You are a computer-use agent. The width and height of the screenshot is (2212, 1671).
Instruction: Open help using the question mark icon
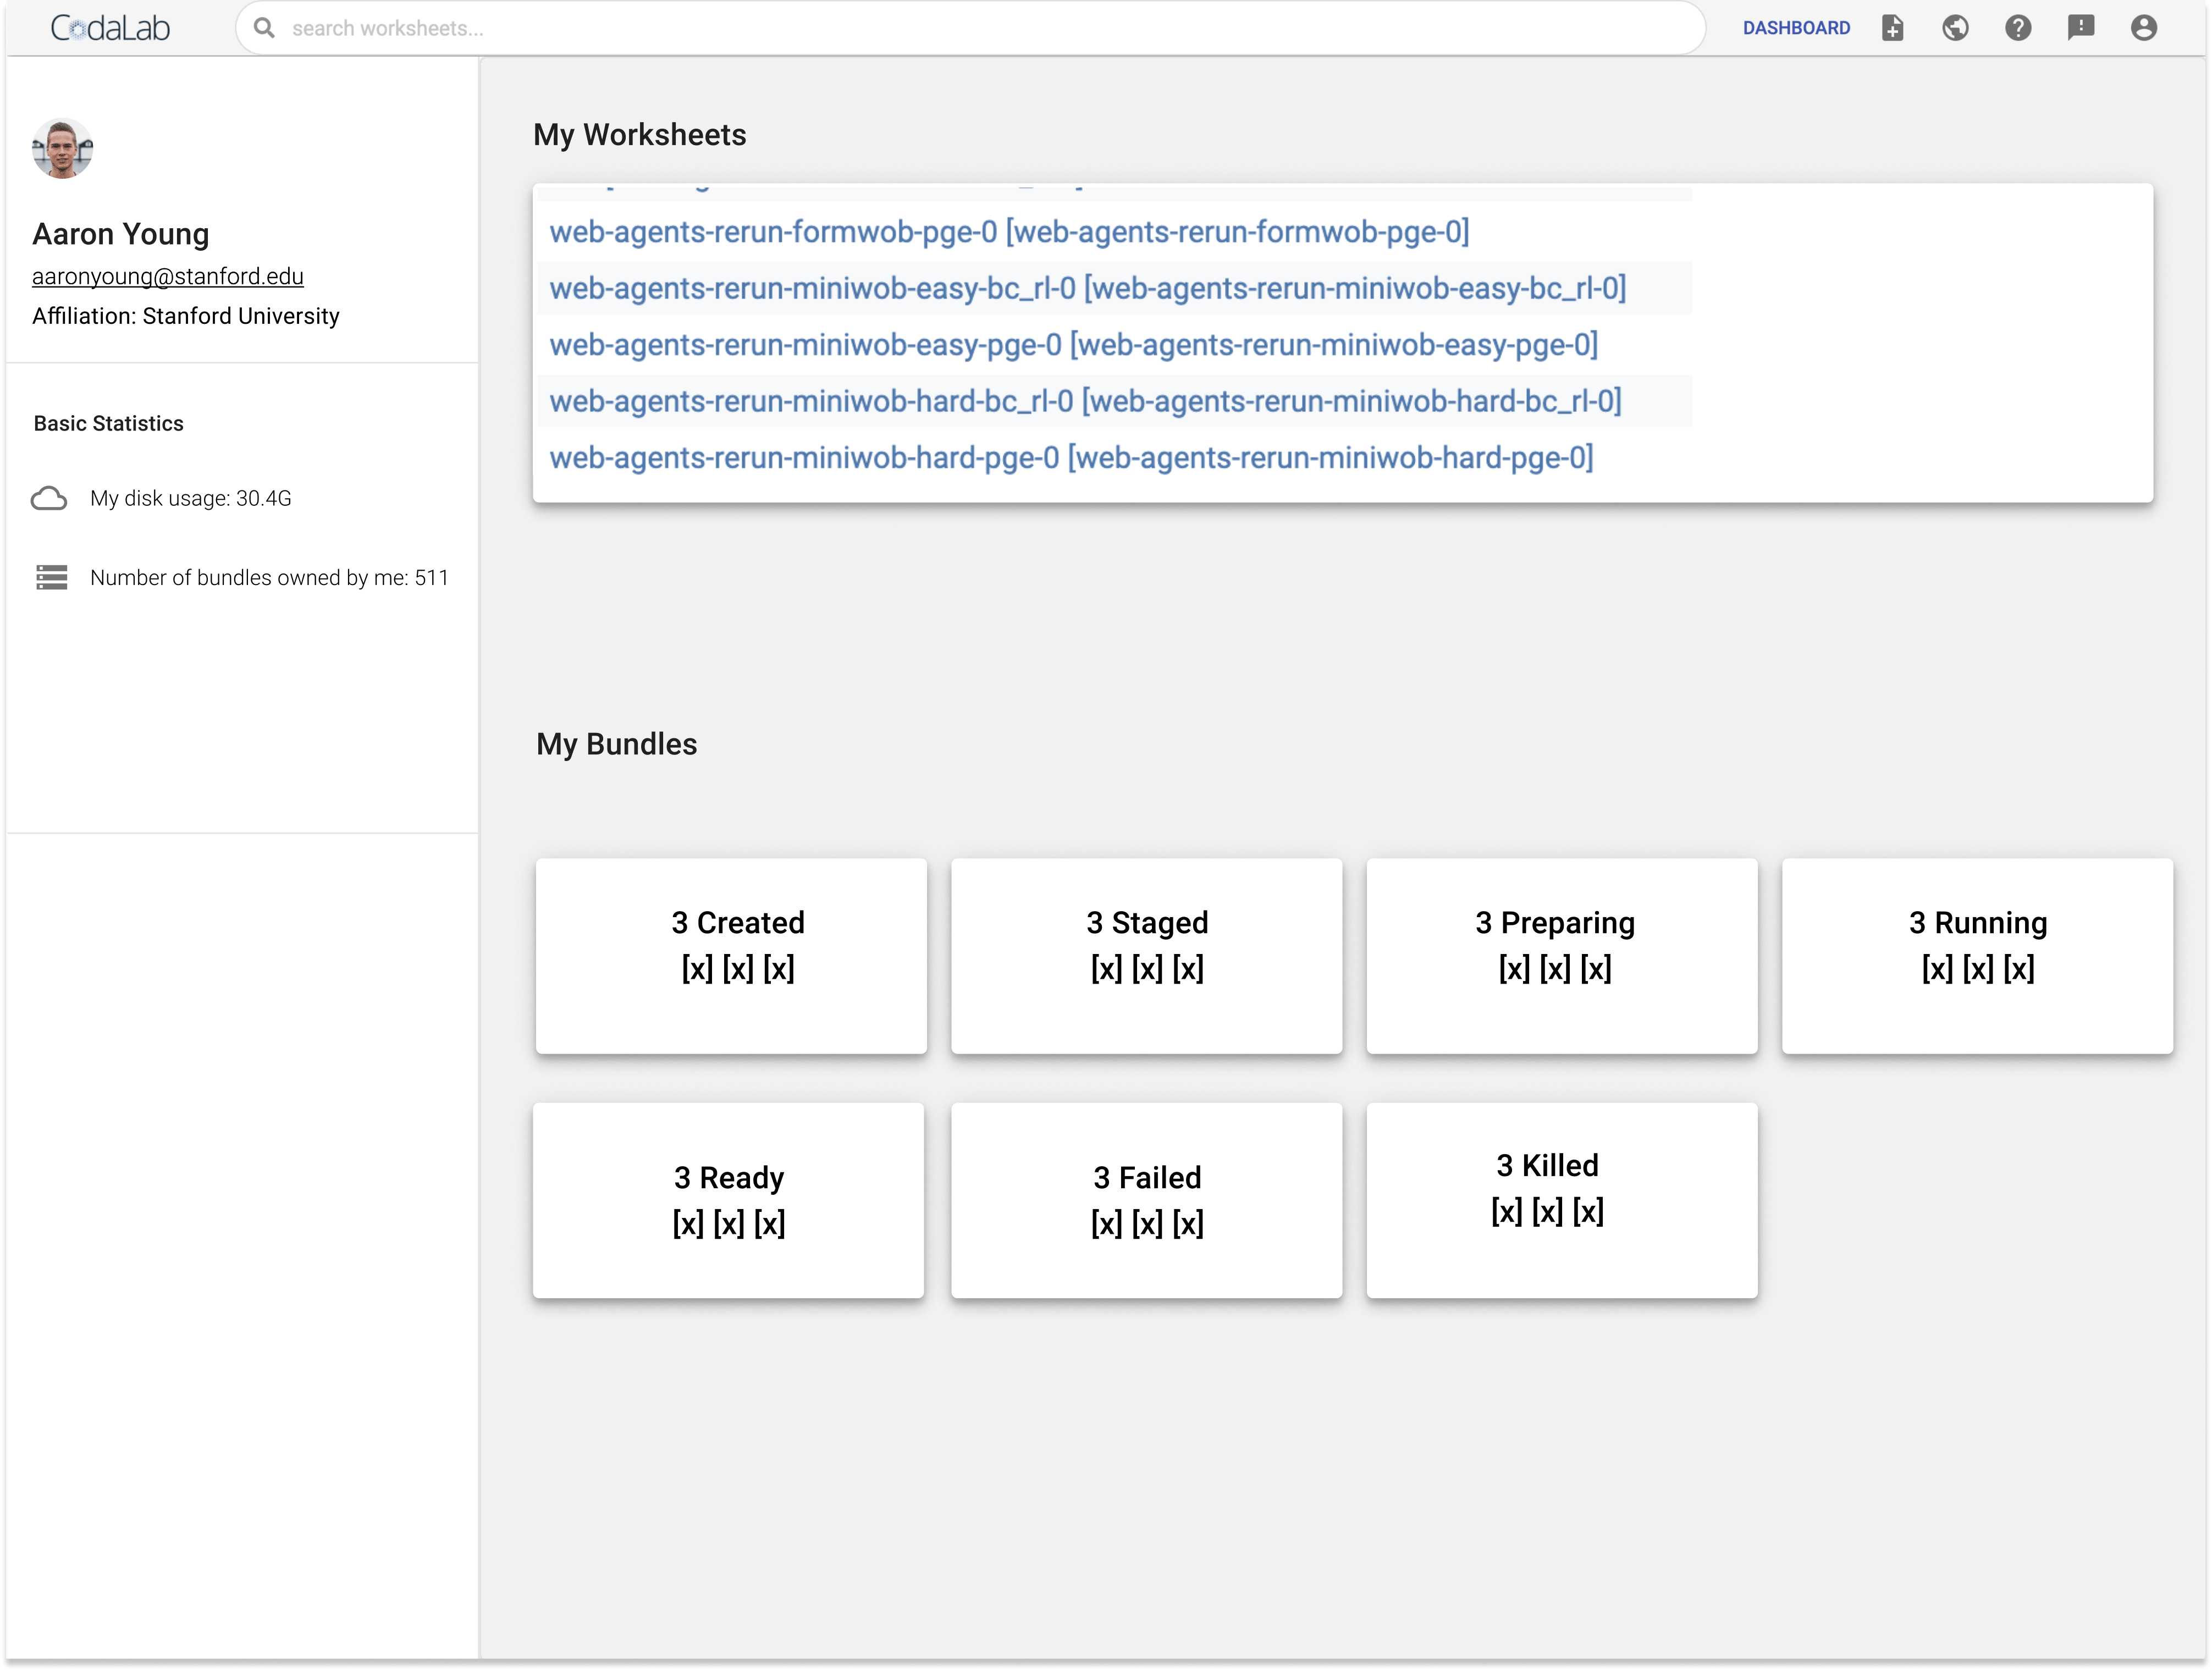tap(2018, 28)
